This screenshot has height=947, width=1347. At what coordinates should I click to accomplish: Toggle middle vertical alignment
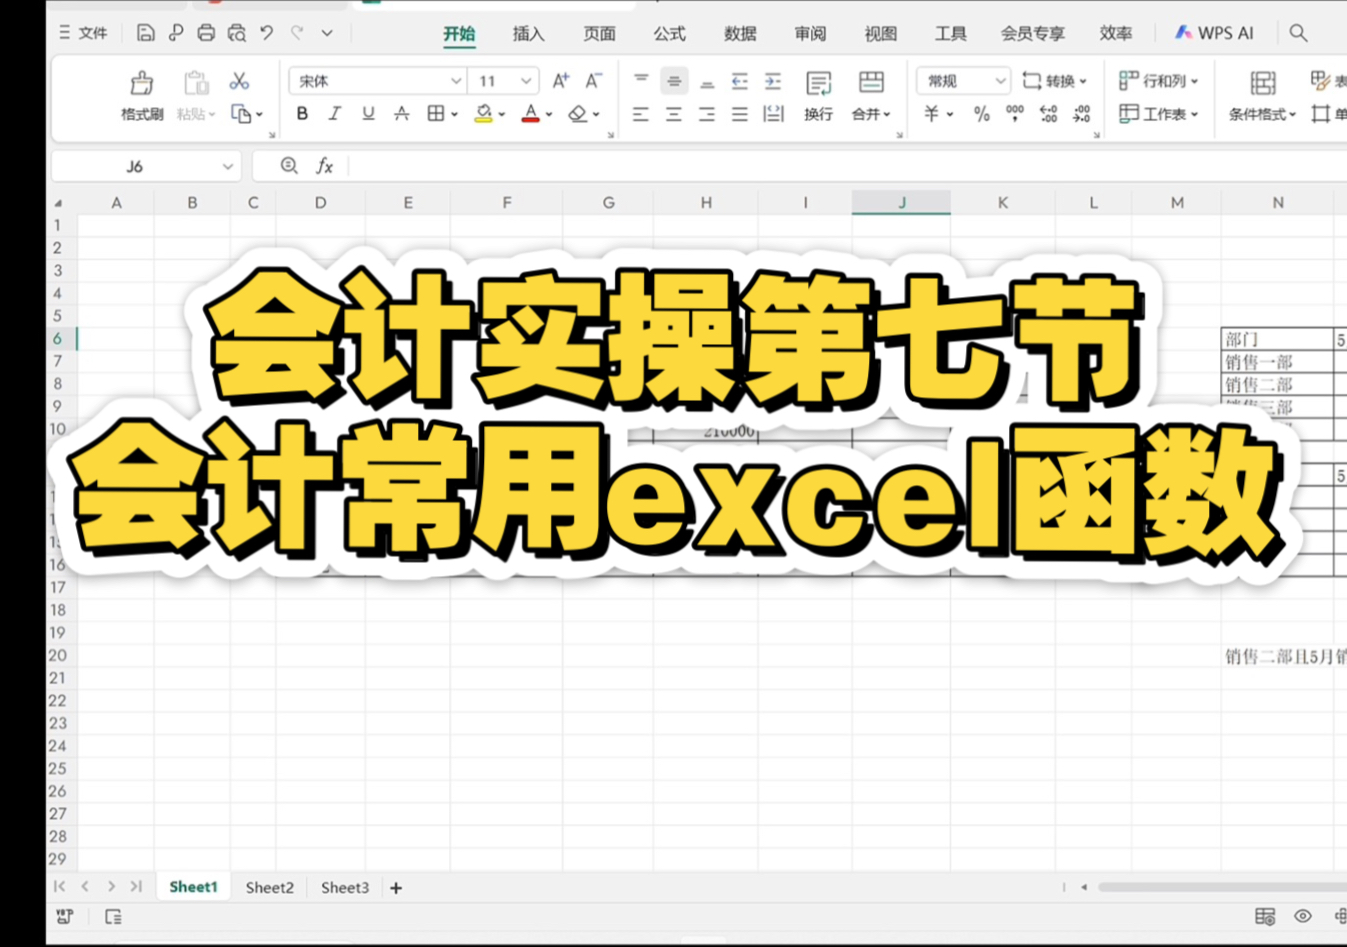[x=674, y=81]
